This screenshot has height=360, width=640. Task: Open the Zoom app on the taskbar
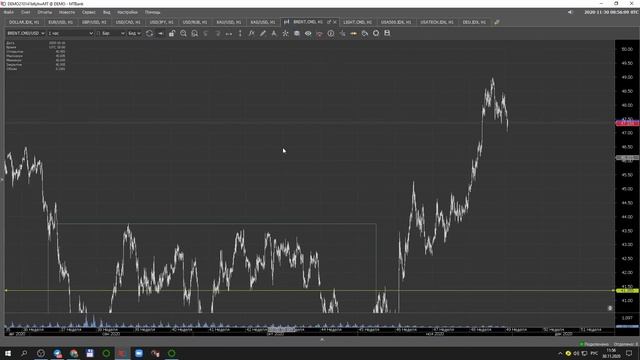[139, 353]
